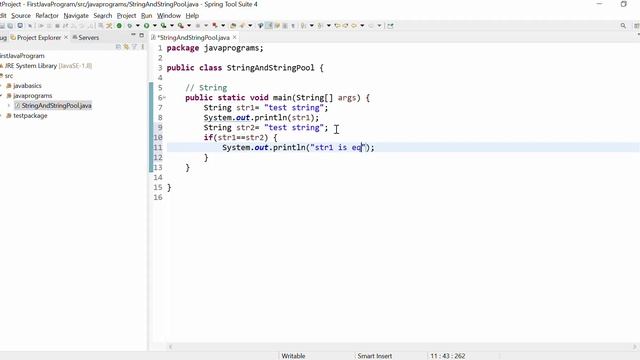Click the Debug bug icon

(130, 26)
